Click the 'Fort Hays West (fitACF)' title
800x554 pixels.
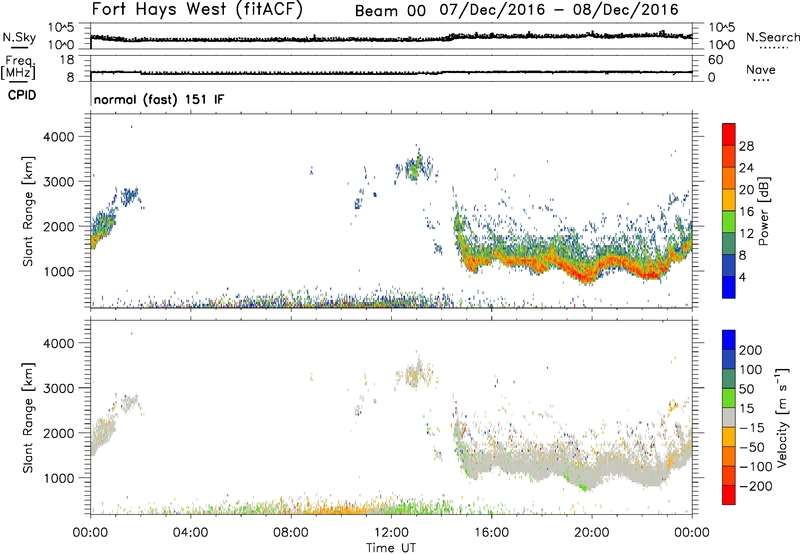point(197,10)
